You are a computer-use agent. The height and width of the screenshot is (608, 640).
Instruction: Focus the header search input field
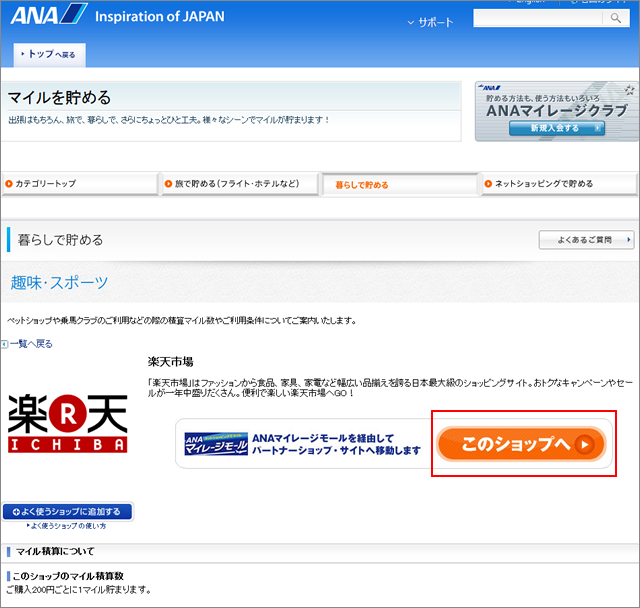tap(538, 18)
